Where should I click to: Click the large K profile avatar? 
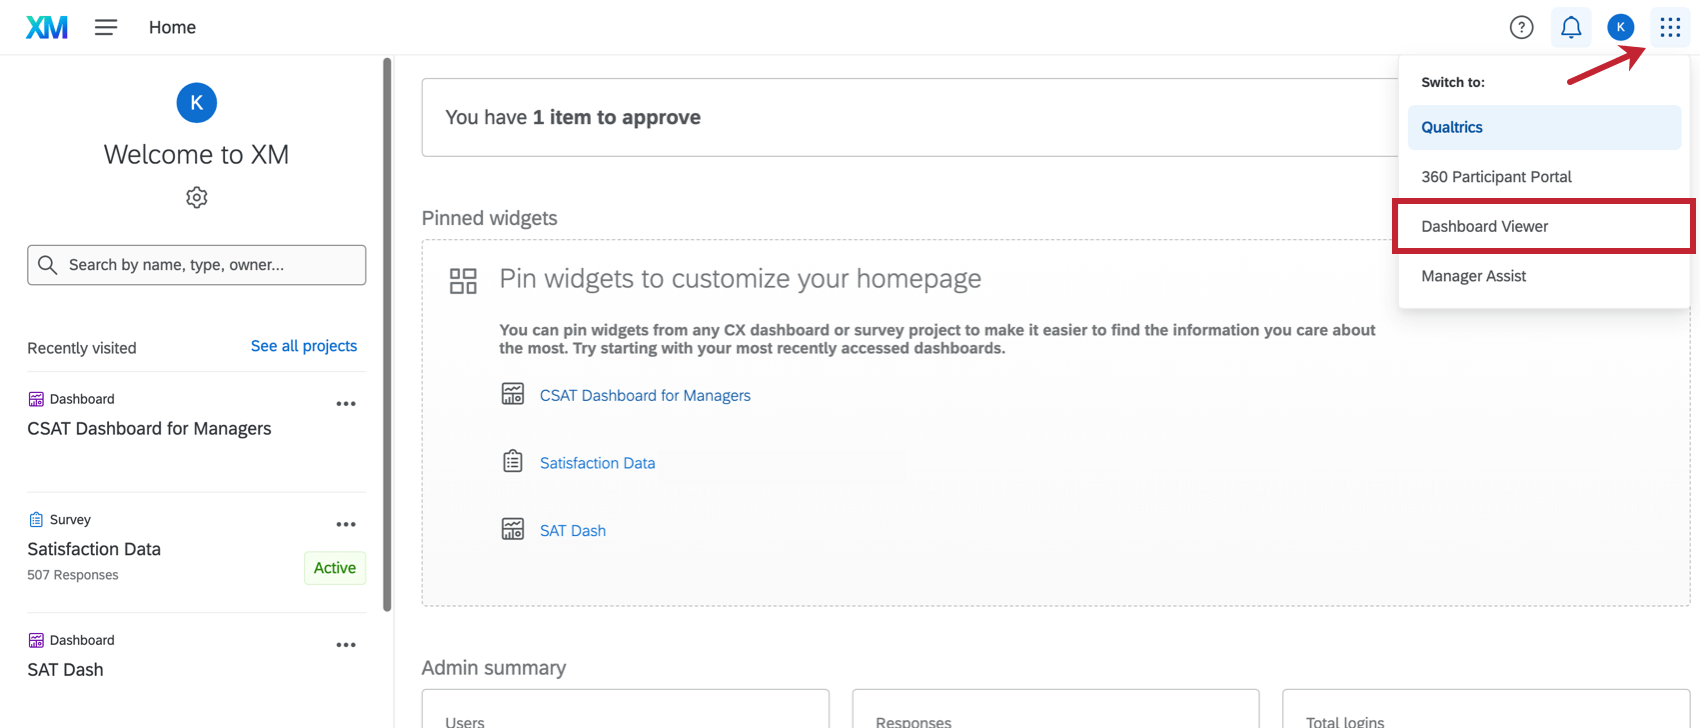pyautogui.click(x=197, y=102)
